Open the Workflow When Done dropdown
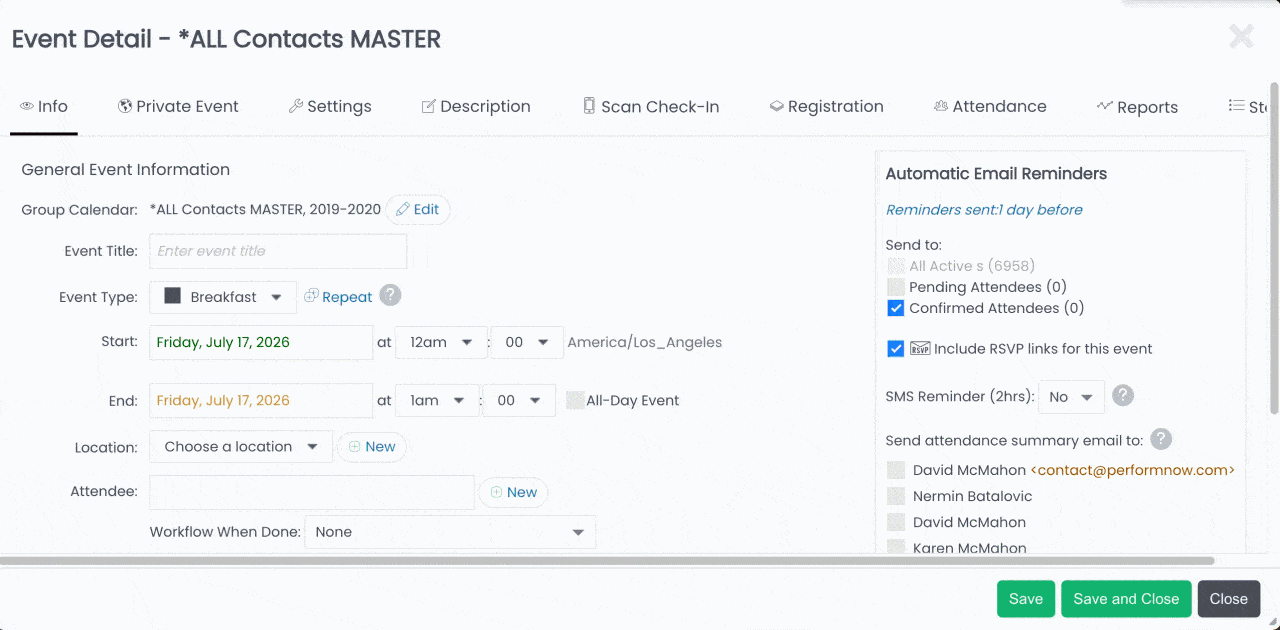 coord(450,532)
